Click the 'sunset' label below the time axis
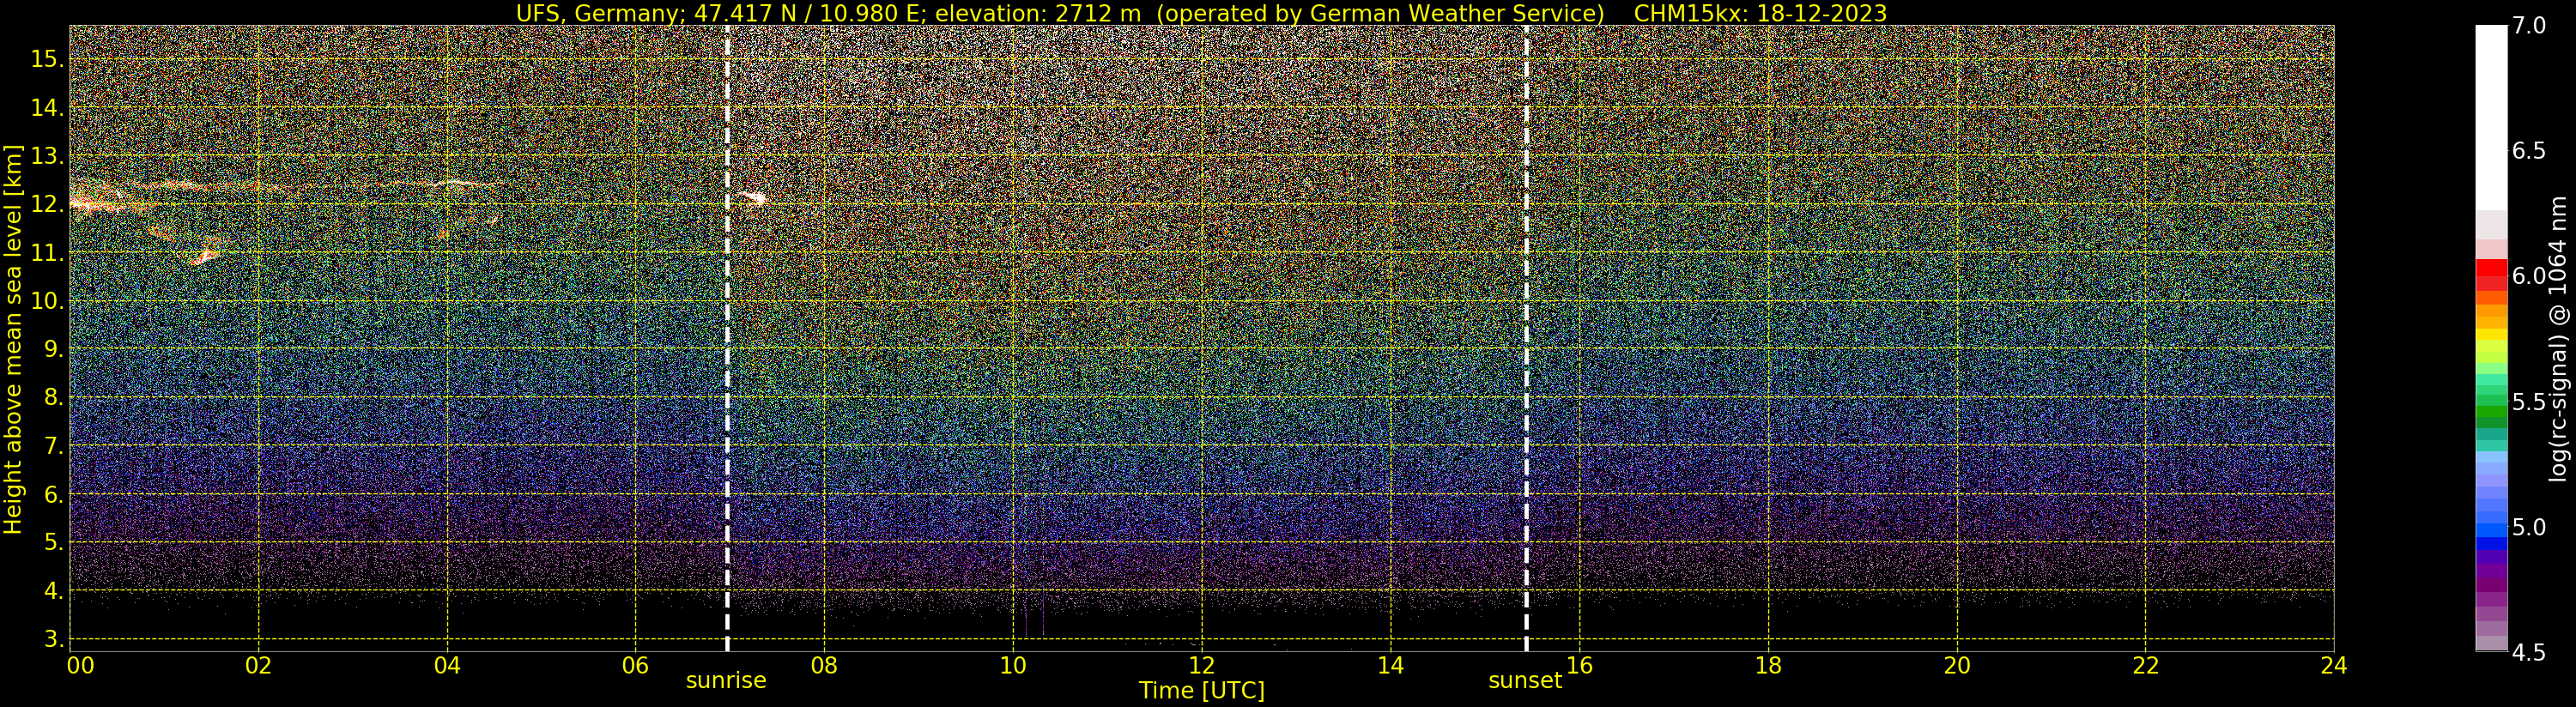The height and width of the screenshot is (707, 2576). coord(1525,680)
